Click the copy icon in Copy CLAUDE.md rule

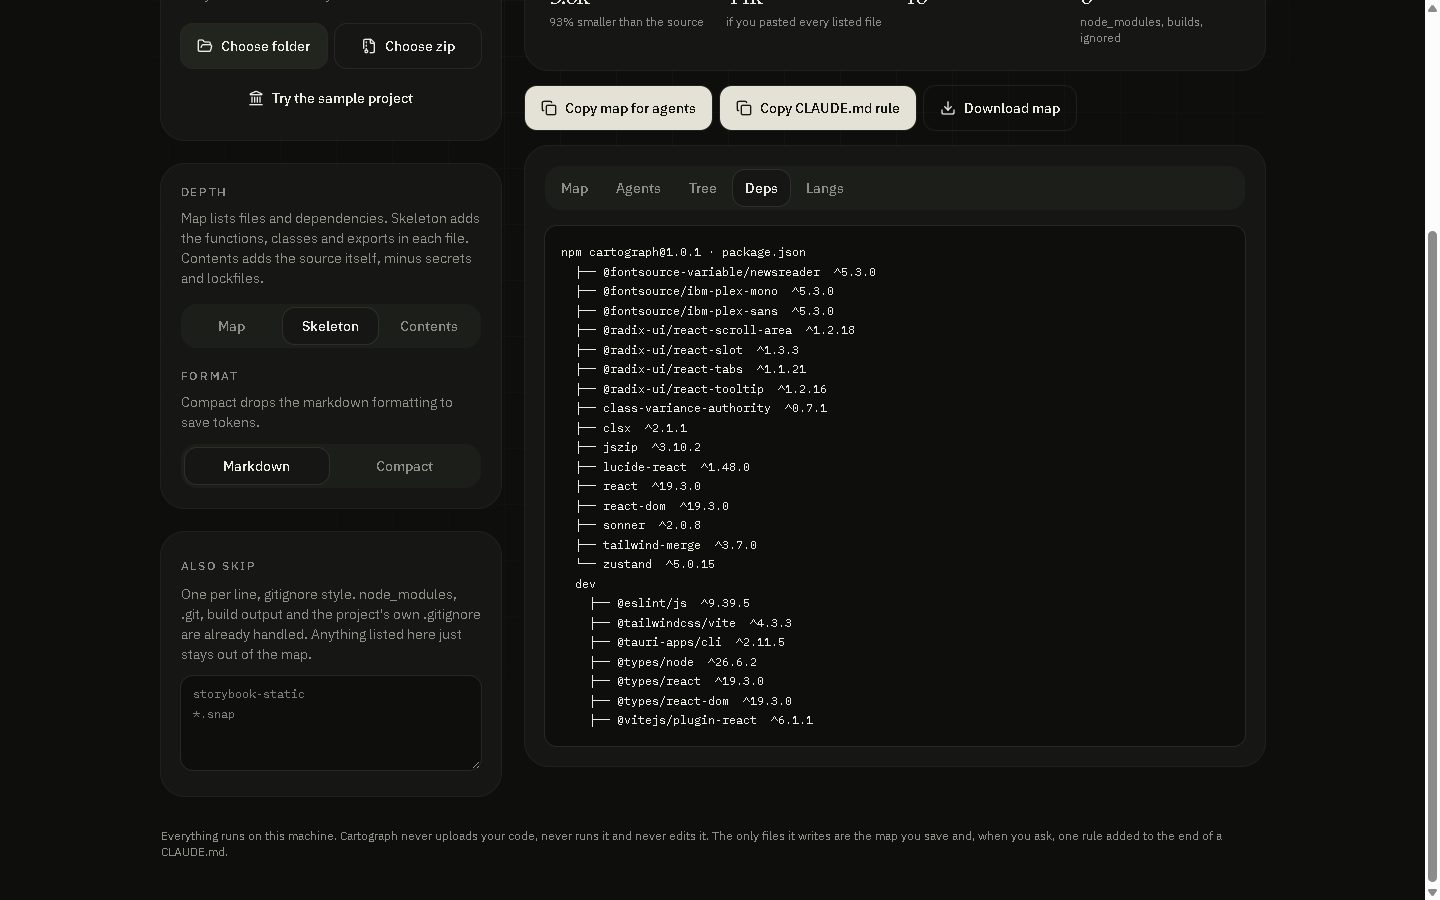(744, 108)
